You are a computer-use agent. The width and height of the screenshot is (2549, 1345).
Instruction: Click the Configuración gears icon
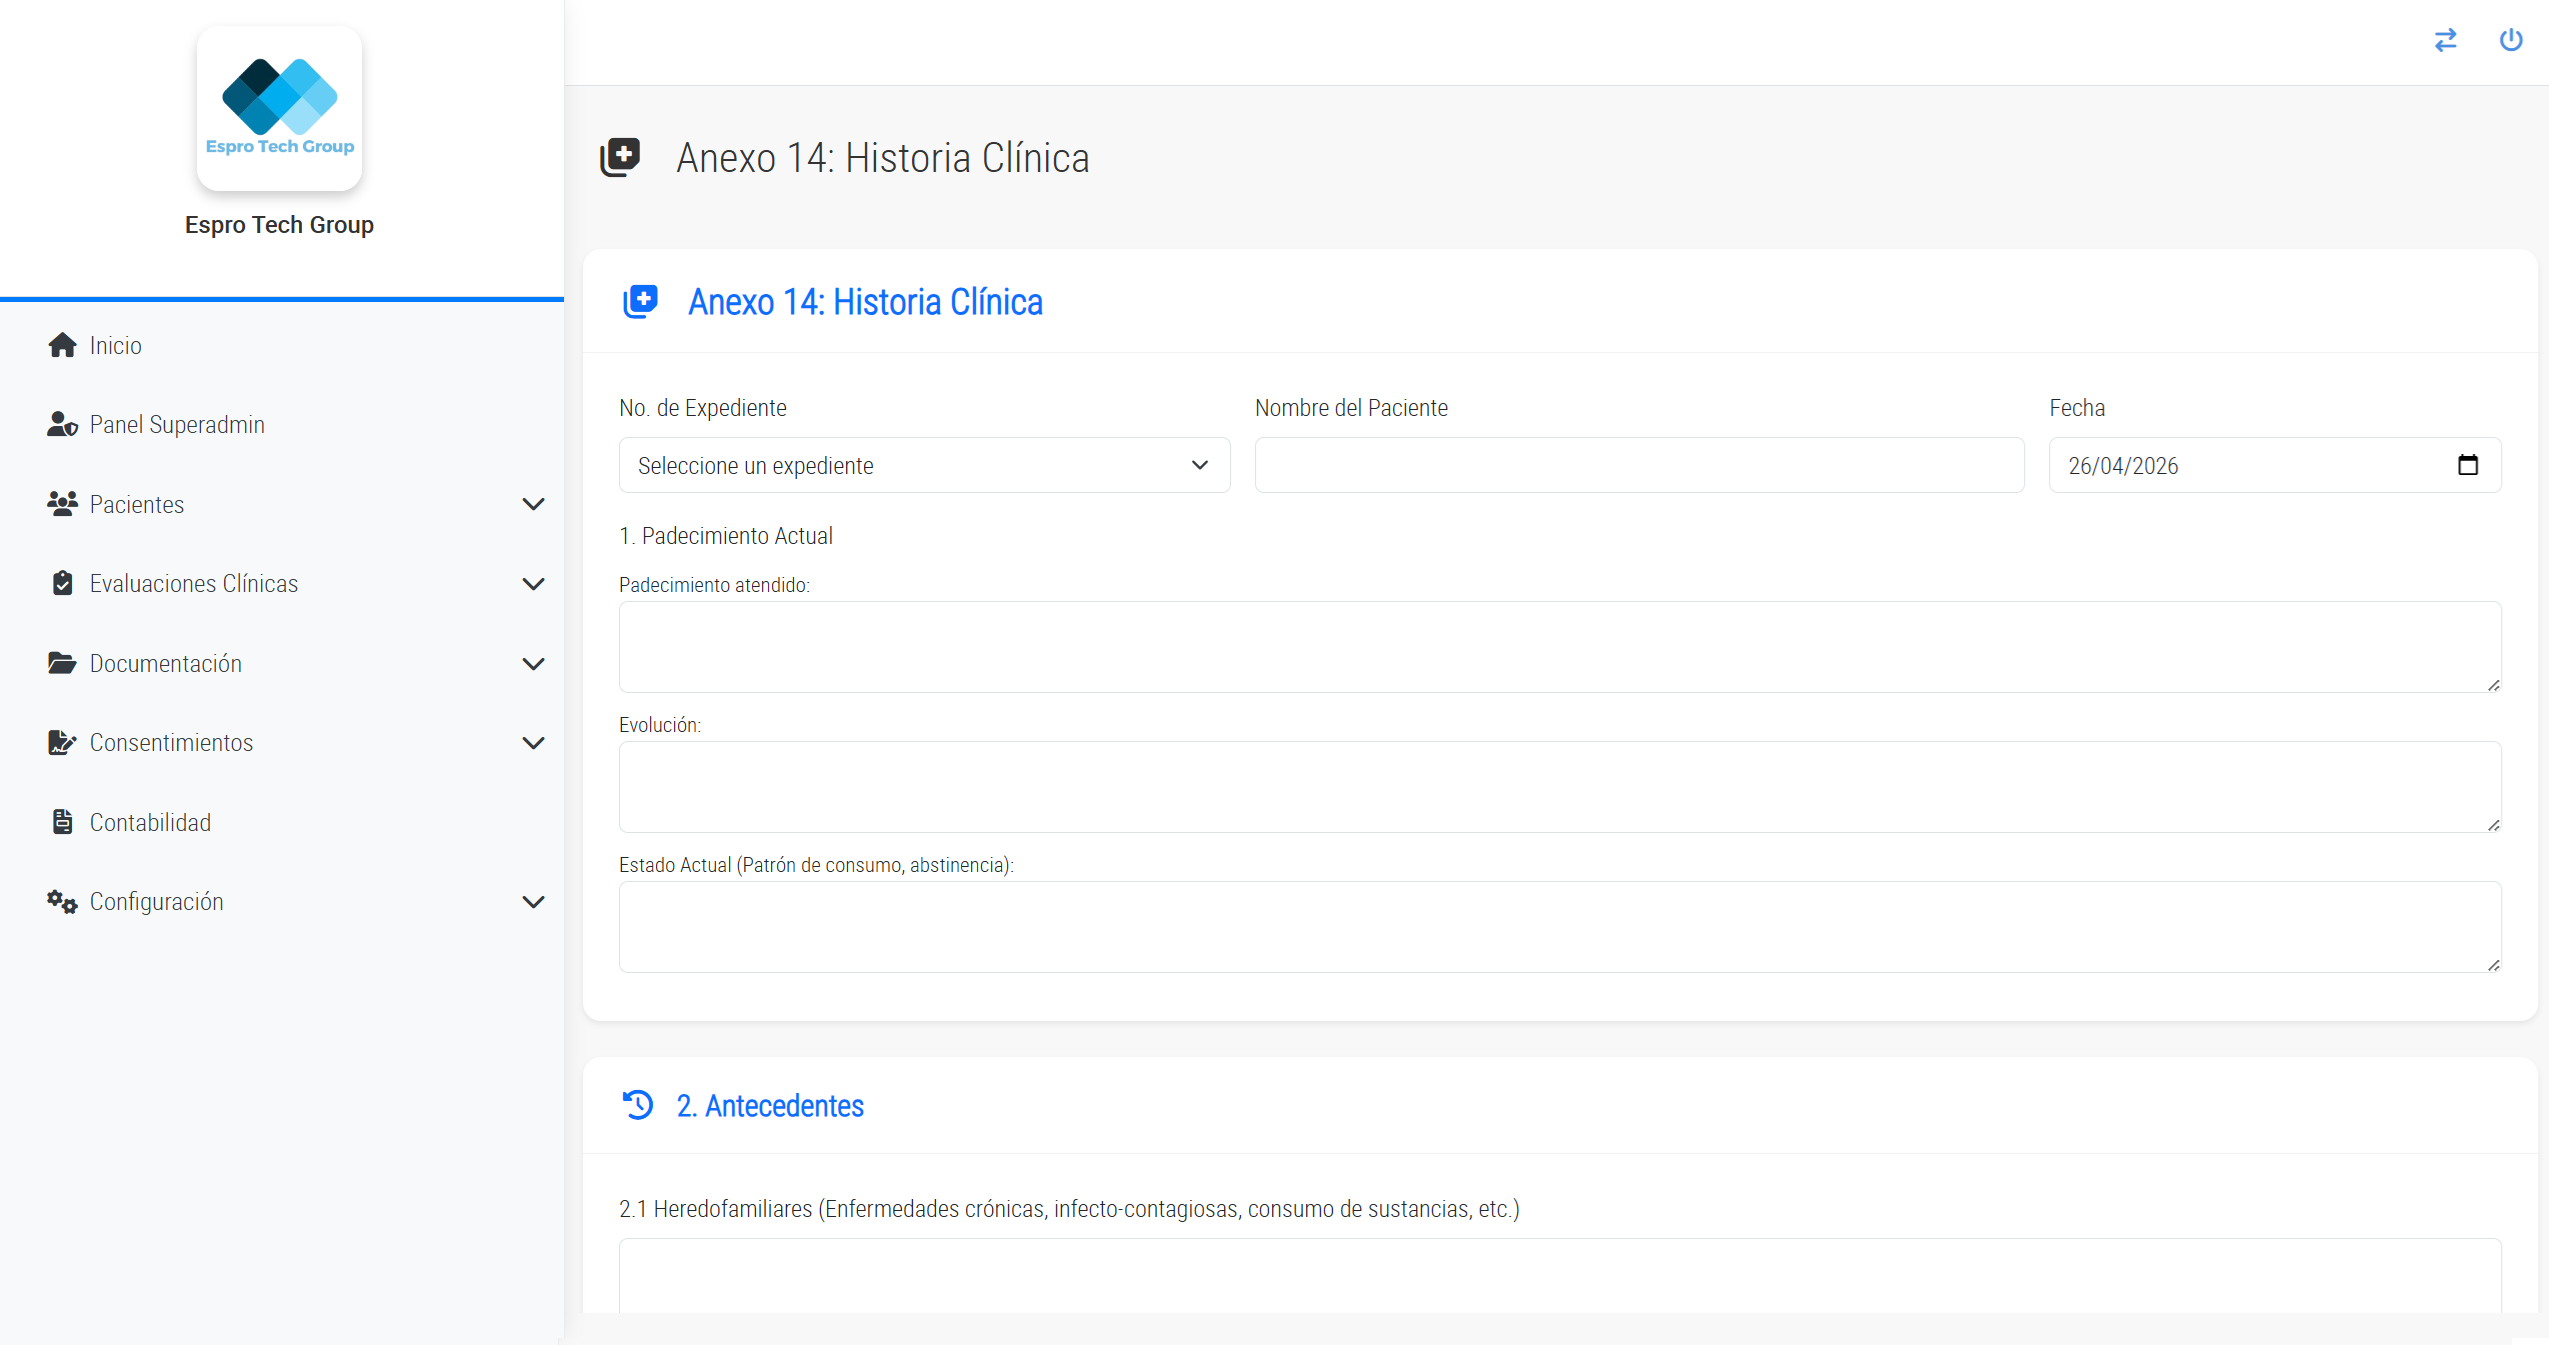(x=62, y=901)
